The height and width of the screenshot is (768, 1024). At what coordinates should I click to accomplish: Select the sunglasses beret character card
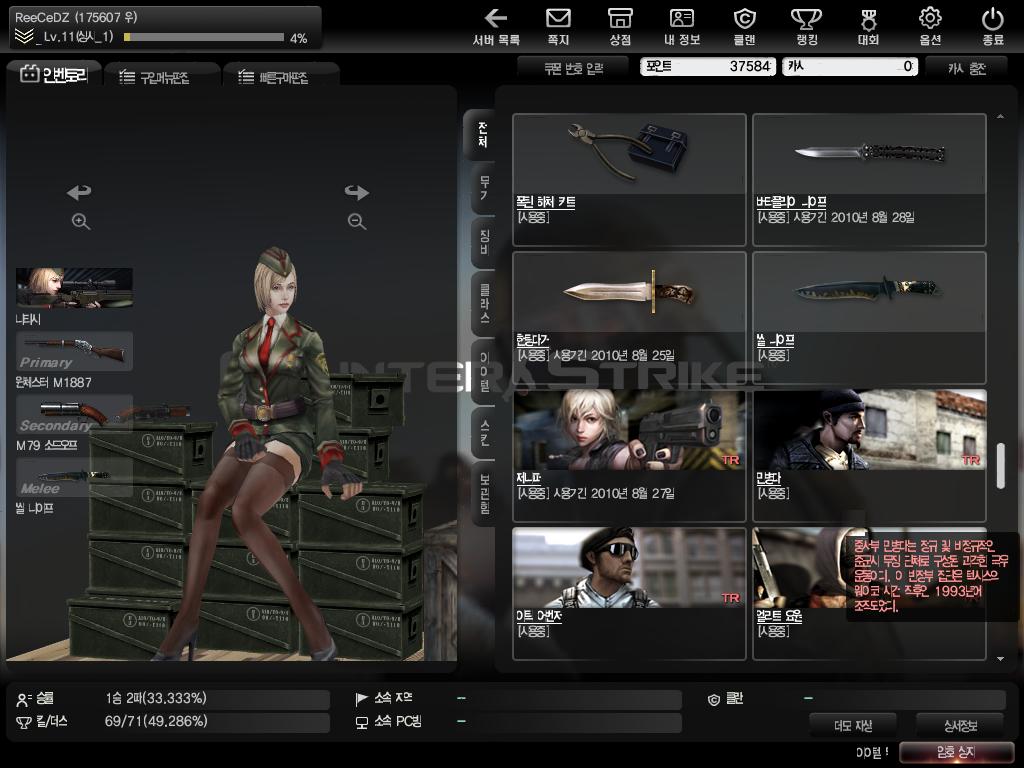click(x=630, y=593)
